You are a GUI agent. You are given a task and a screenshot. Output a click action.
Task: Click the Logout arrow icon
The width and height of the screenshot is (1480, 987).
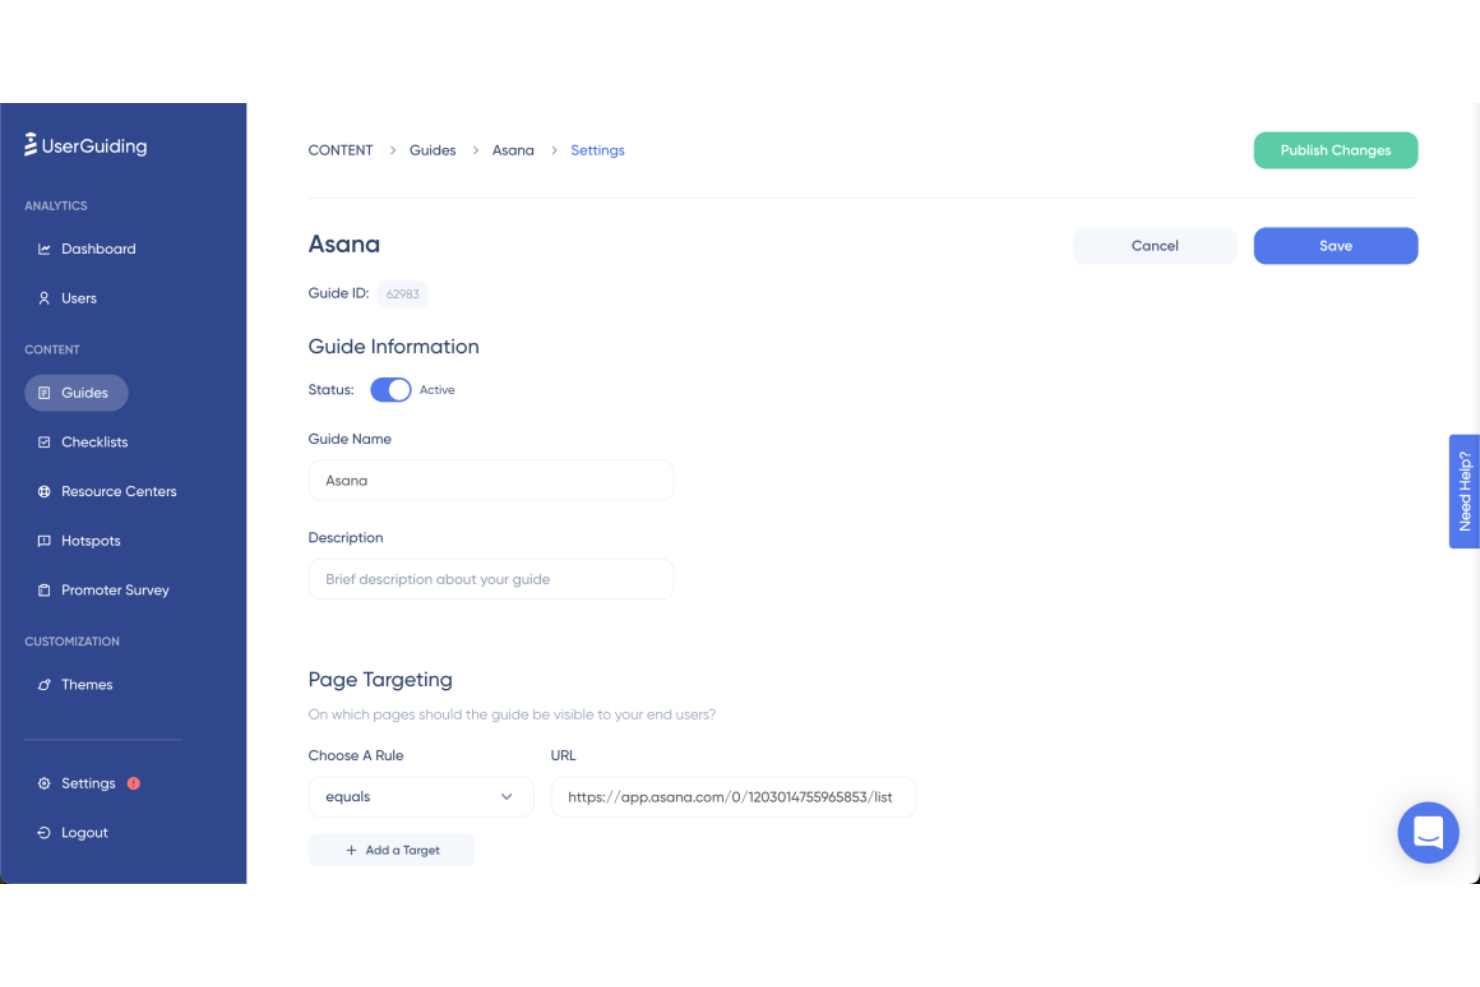(44, 832)
